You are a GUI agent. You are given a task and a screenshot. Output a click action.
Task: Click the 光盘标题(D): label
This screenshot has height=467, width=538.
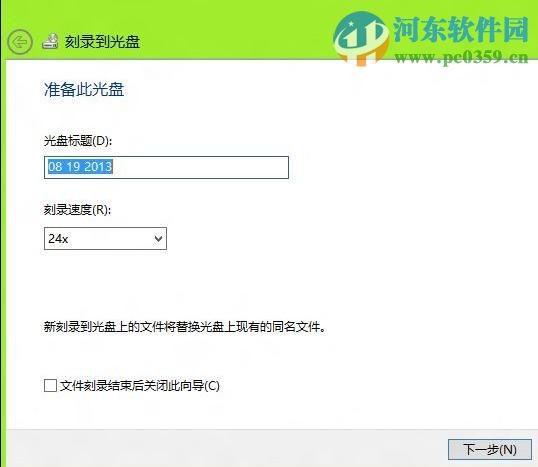(x=78, y=141)
